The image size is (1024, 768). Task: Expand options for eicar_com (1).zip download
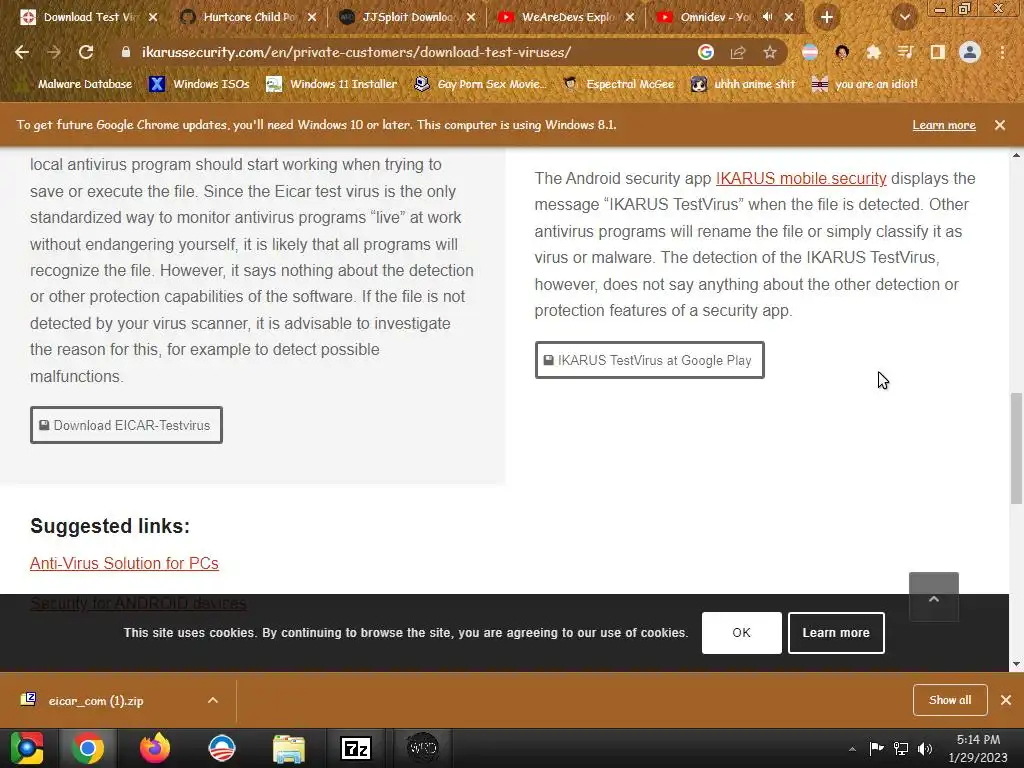(213, 700)
